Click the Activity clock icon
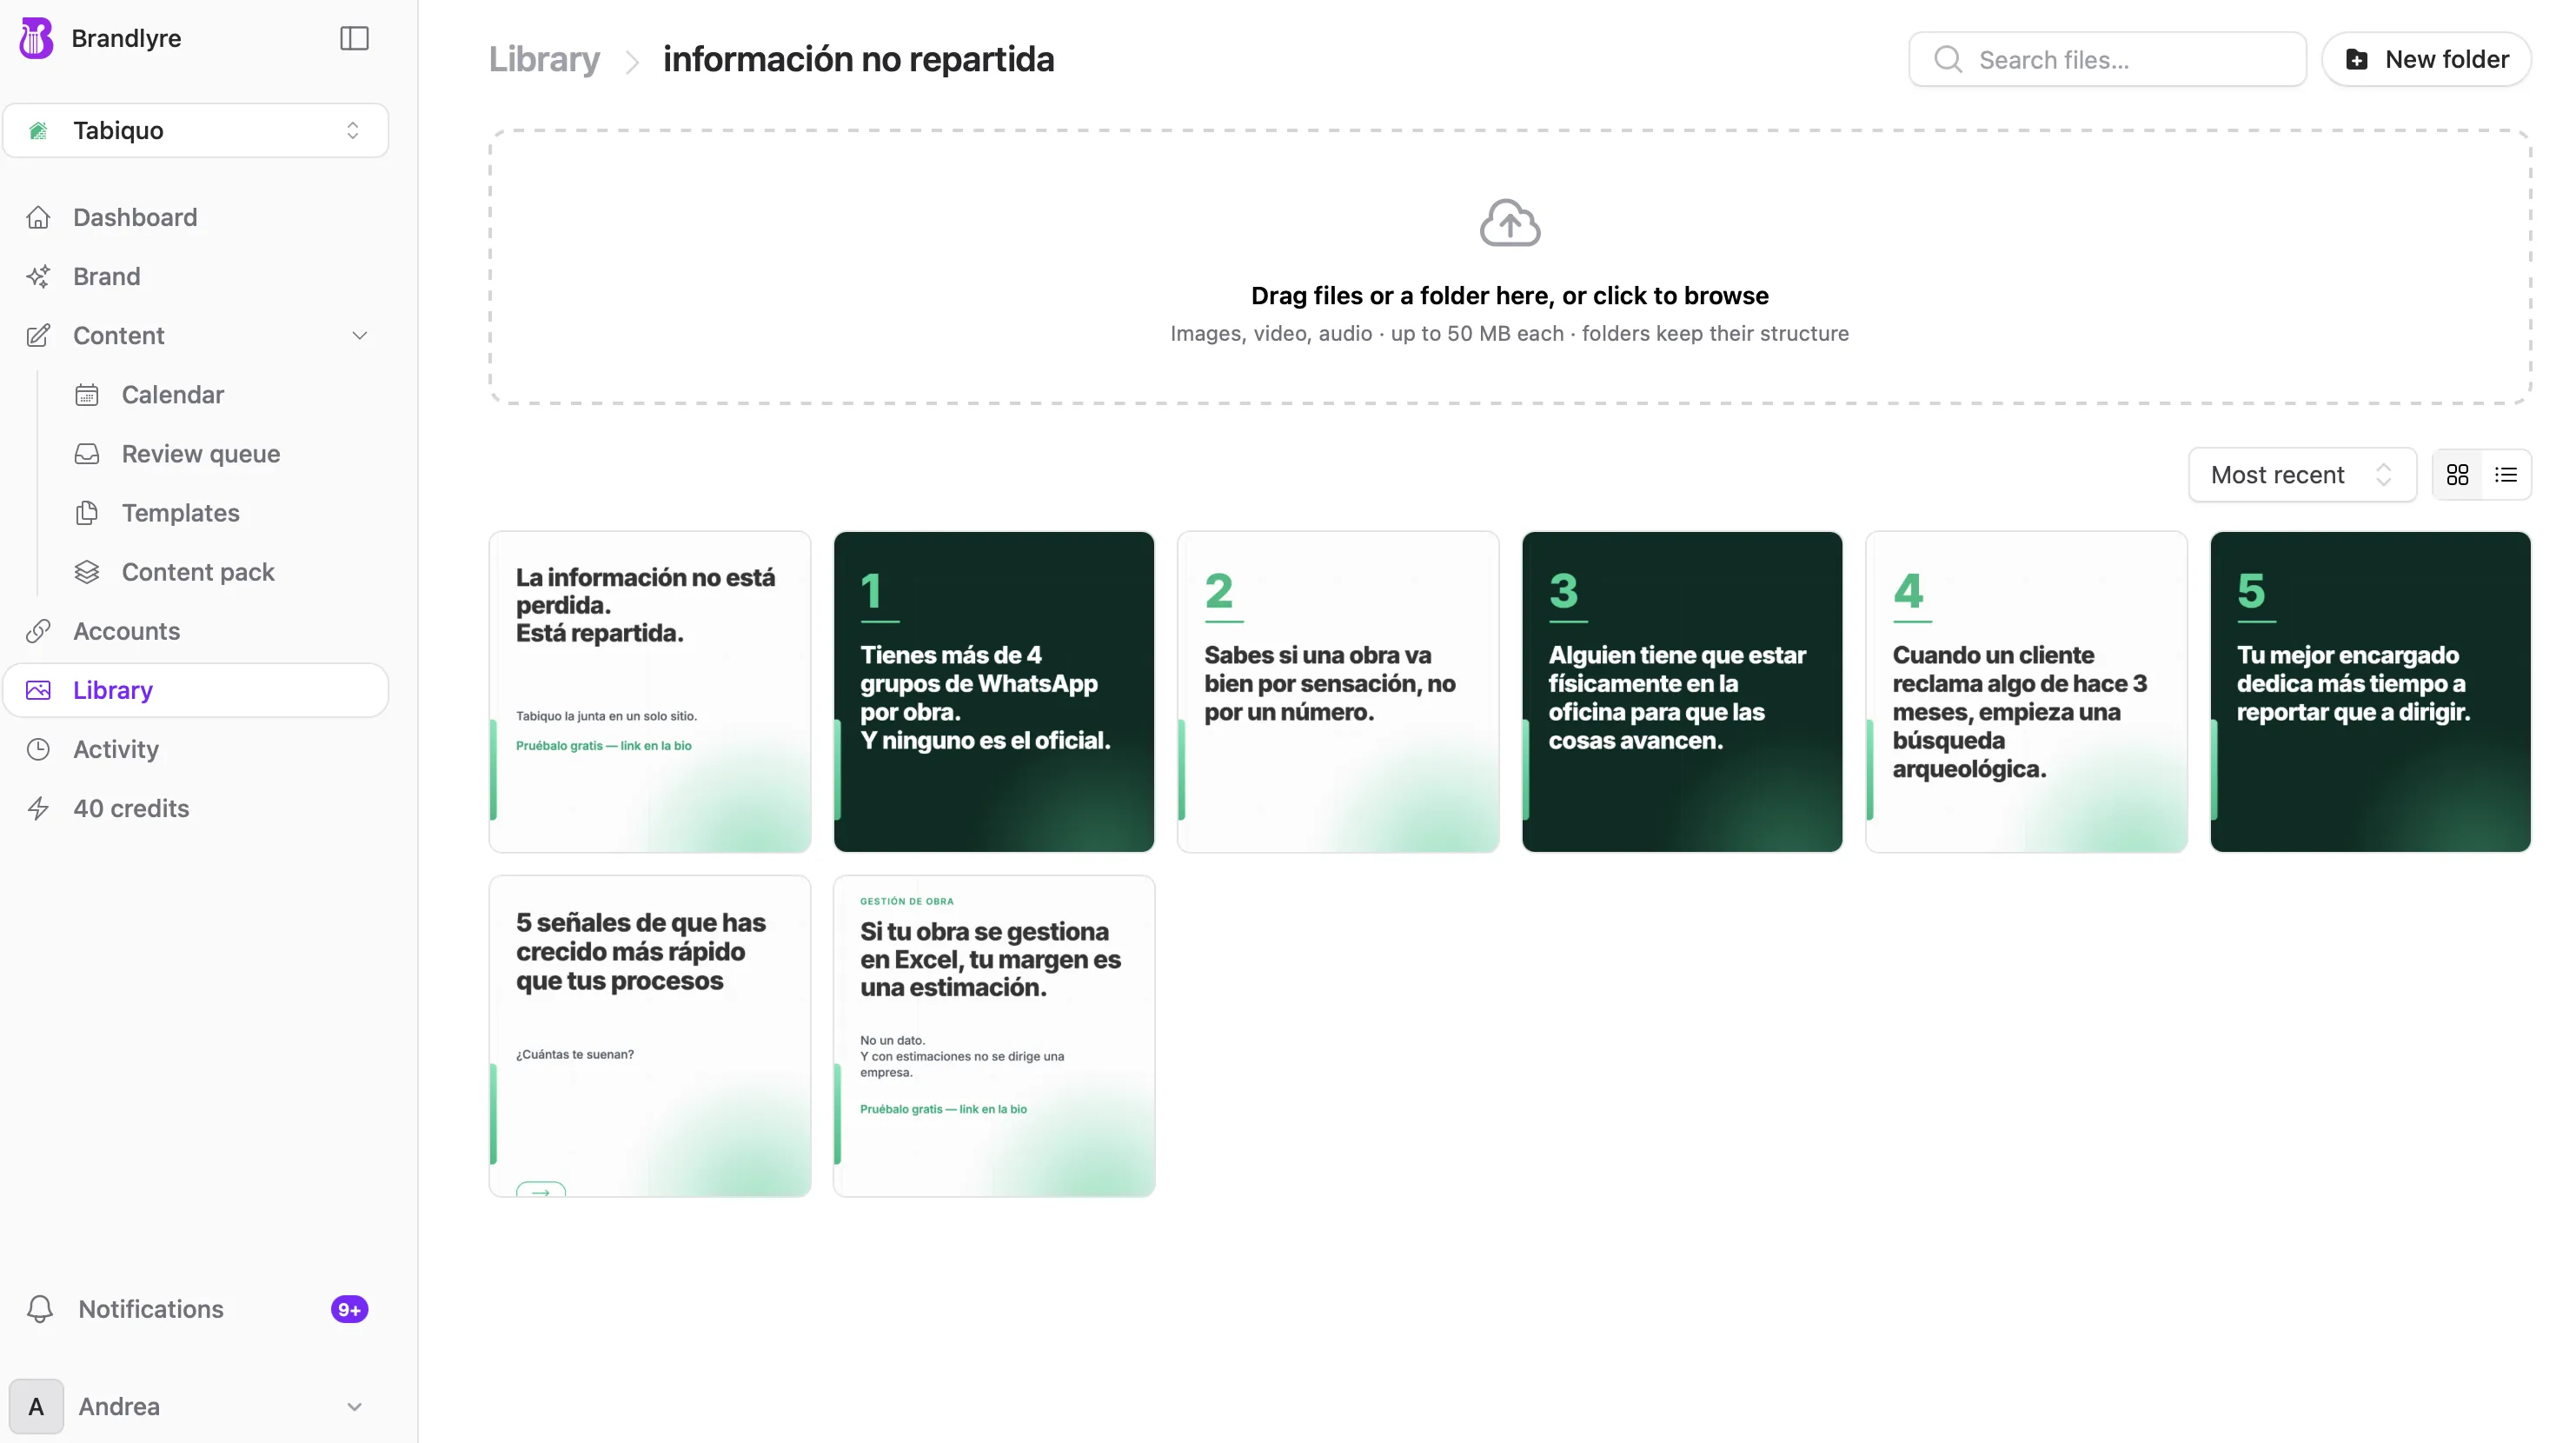Image resolution: width=2576 pixels, height=1443 pixels. pyautogui.click(x=38, y=748)
